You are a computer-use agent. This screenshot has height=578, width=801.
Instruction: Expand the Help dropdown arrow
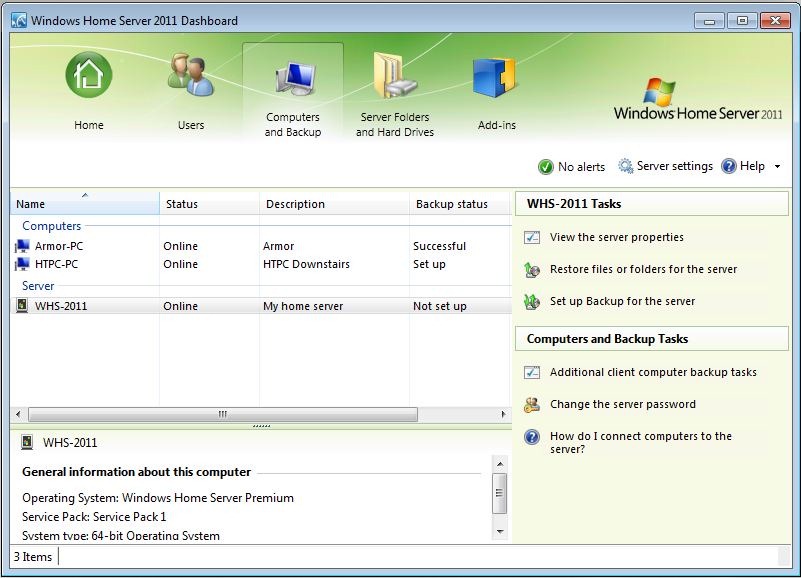click(x=777, y=166)
